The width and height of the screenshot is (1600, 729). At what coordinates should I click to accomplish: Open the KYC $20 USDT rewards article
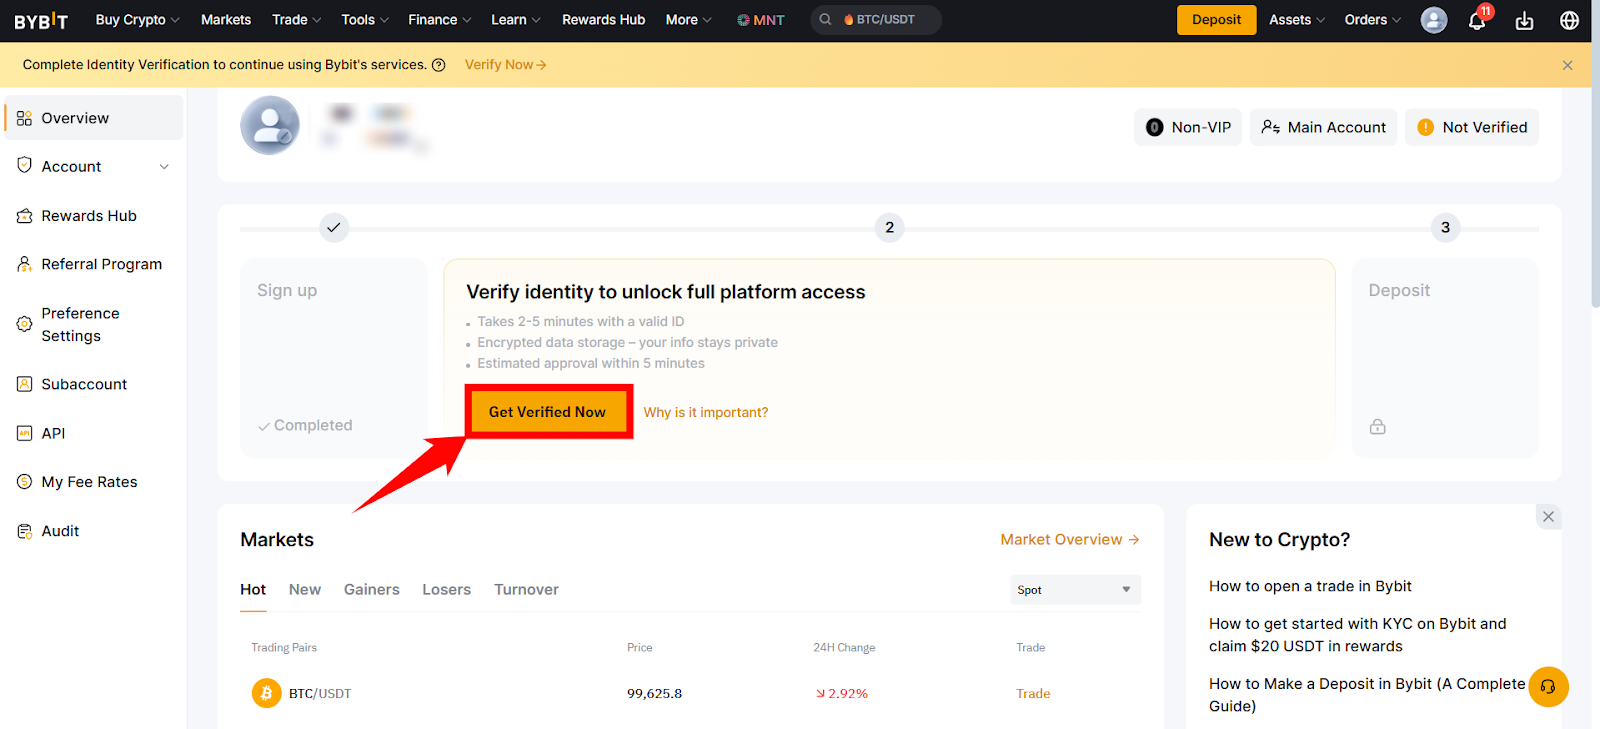click(x=1357, y=635)
